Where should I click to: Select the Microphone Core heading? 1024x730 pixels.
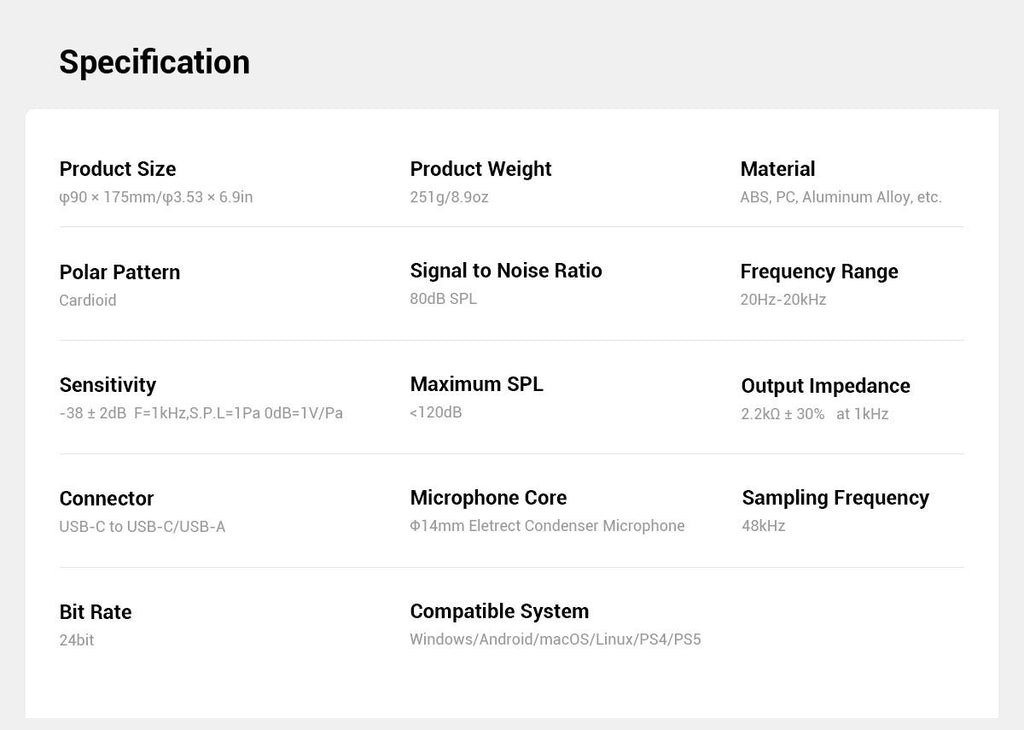(x=488, y=498)
